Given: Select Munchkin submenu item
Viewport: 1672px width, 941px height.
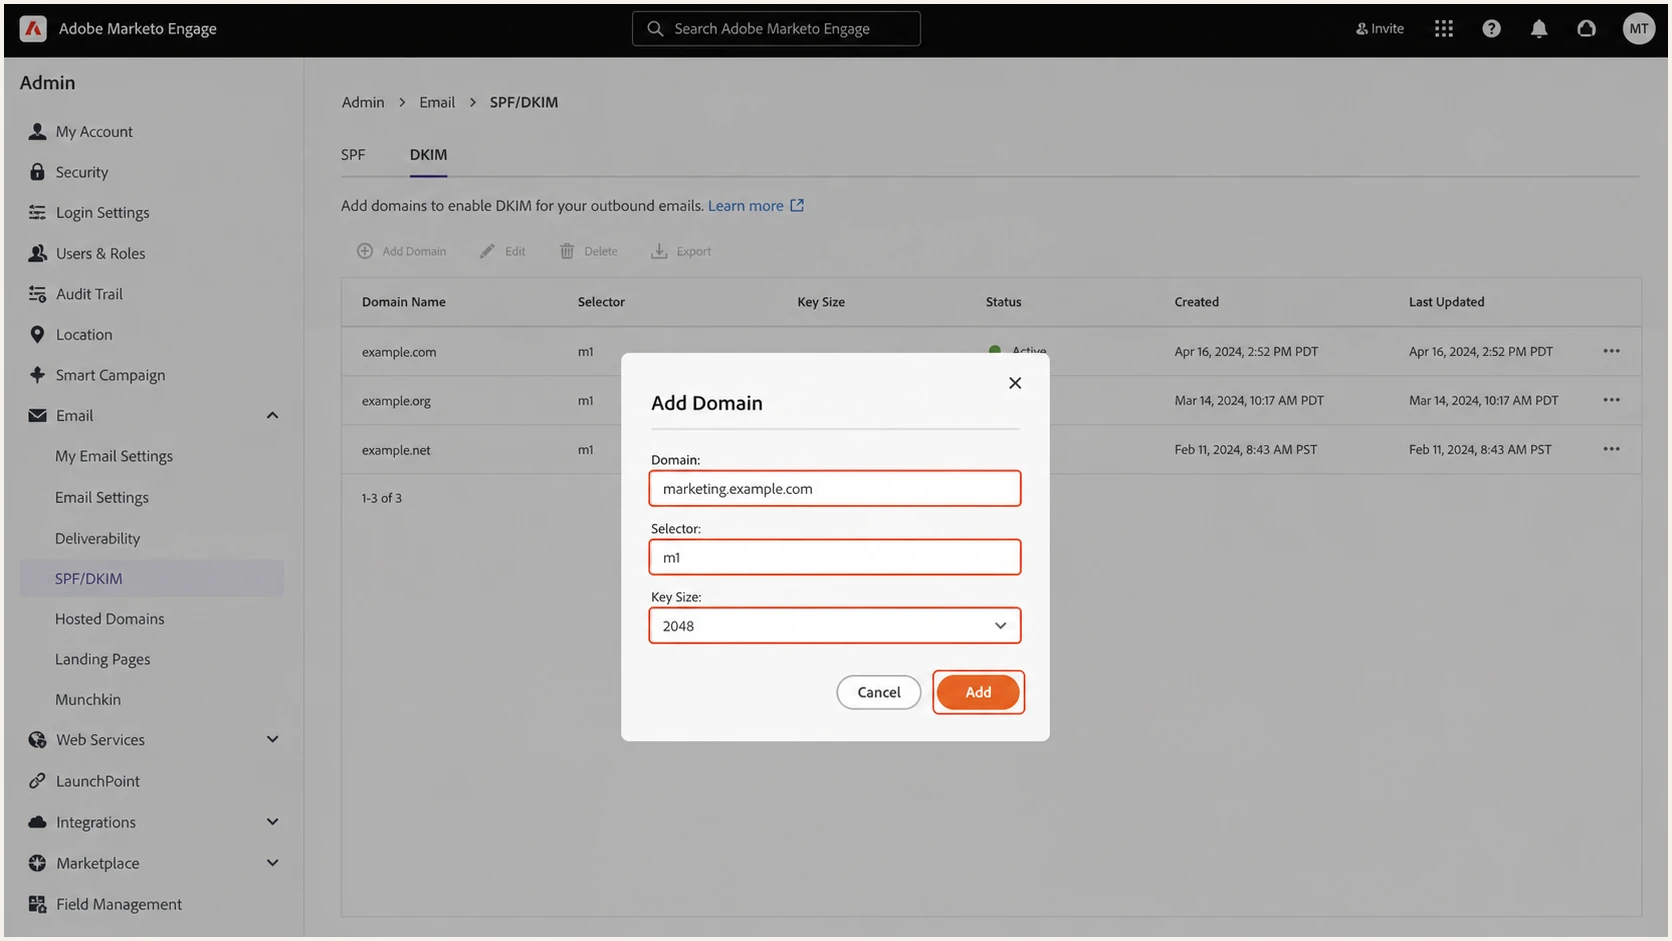Looking at the screenshot, I should (88, 700).
